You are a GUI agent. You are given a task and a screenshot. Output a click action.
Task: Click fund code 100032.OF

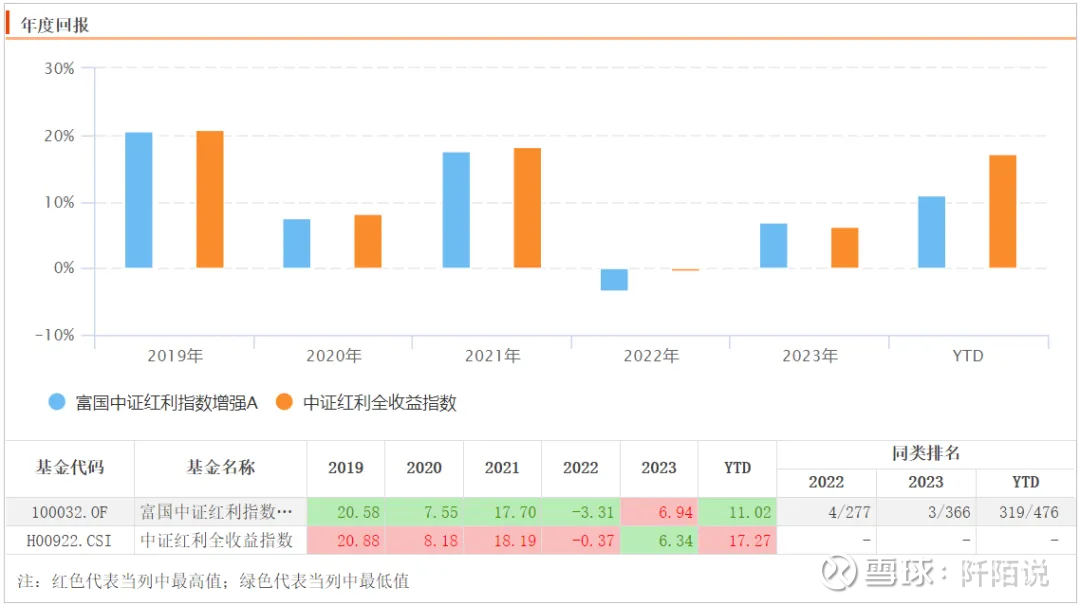(x=70, y=512)
